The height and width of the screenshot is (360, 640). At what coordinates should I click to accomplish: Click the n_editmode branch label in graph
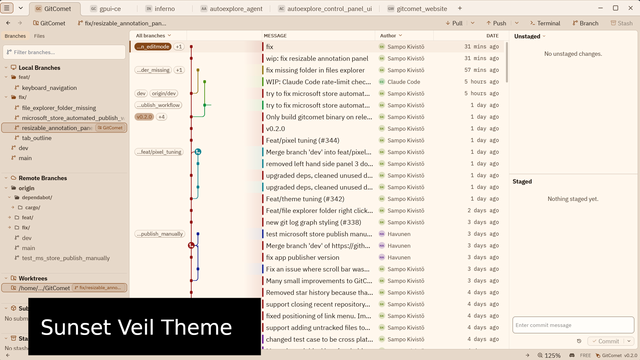click(153, 47)
